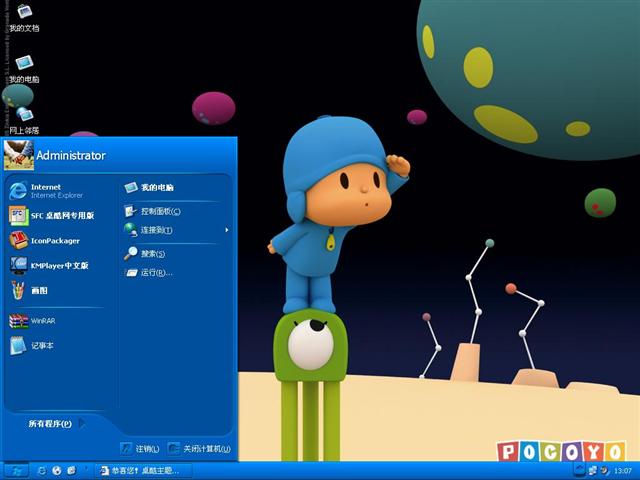Open the first quick launch icon
The width and height of the screenshot is (640, 480).
tap(41, 471)
